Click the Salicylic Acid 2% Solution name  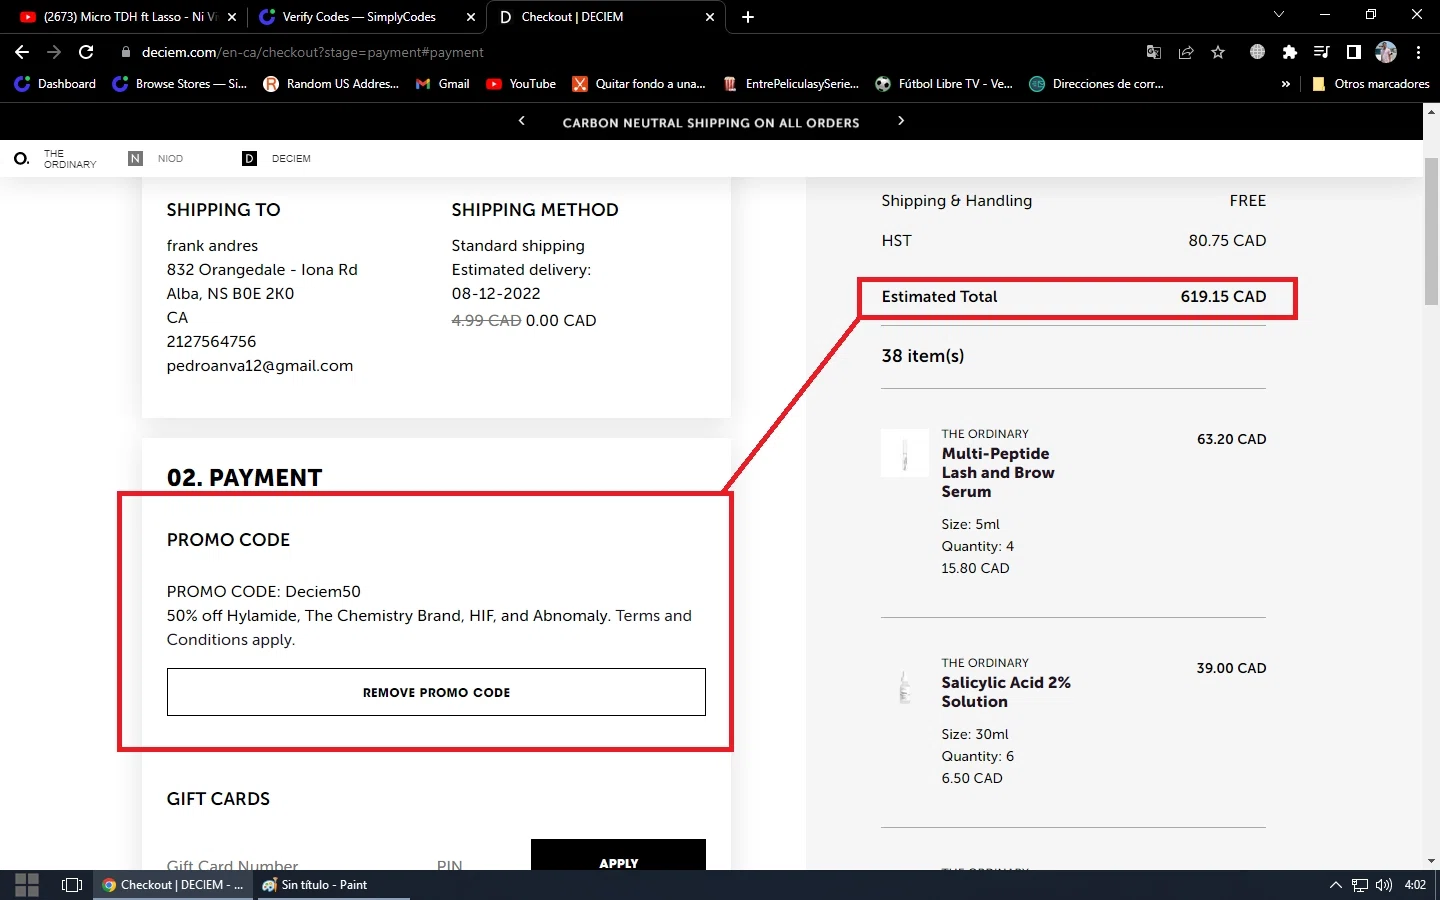pyautogui.click(x=1006, y=692)
